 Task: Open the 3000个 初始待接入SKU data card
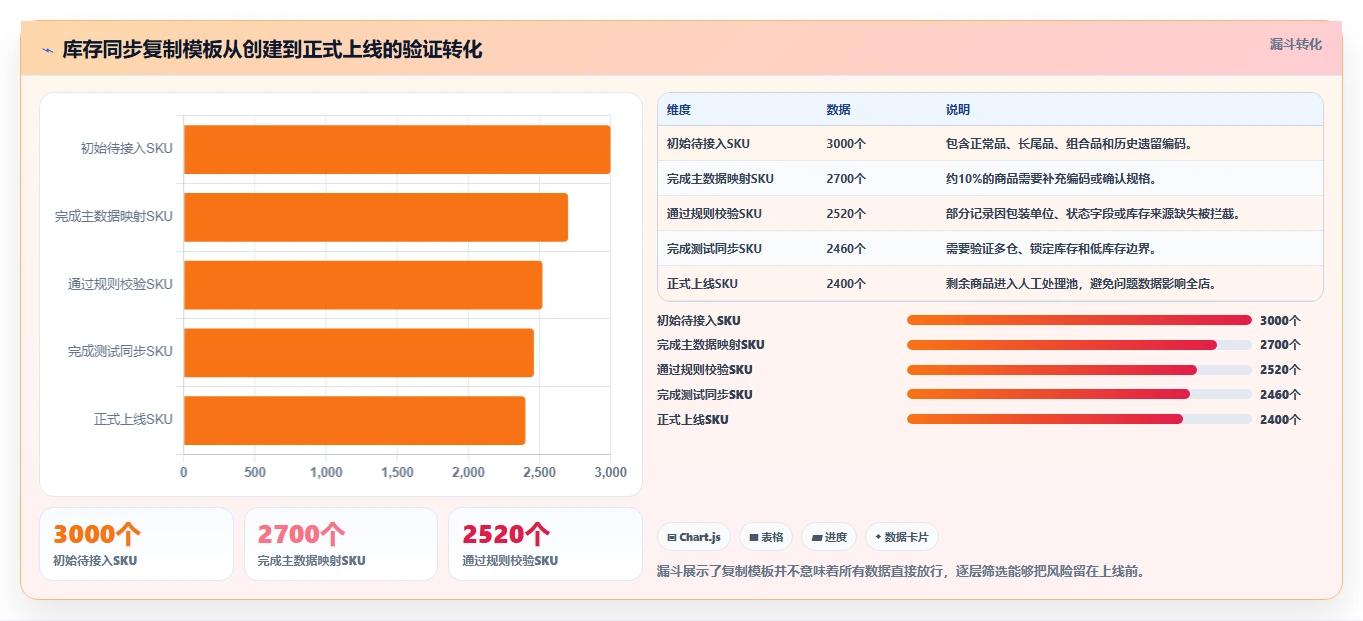coord(136,544)
